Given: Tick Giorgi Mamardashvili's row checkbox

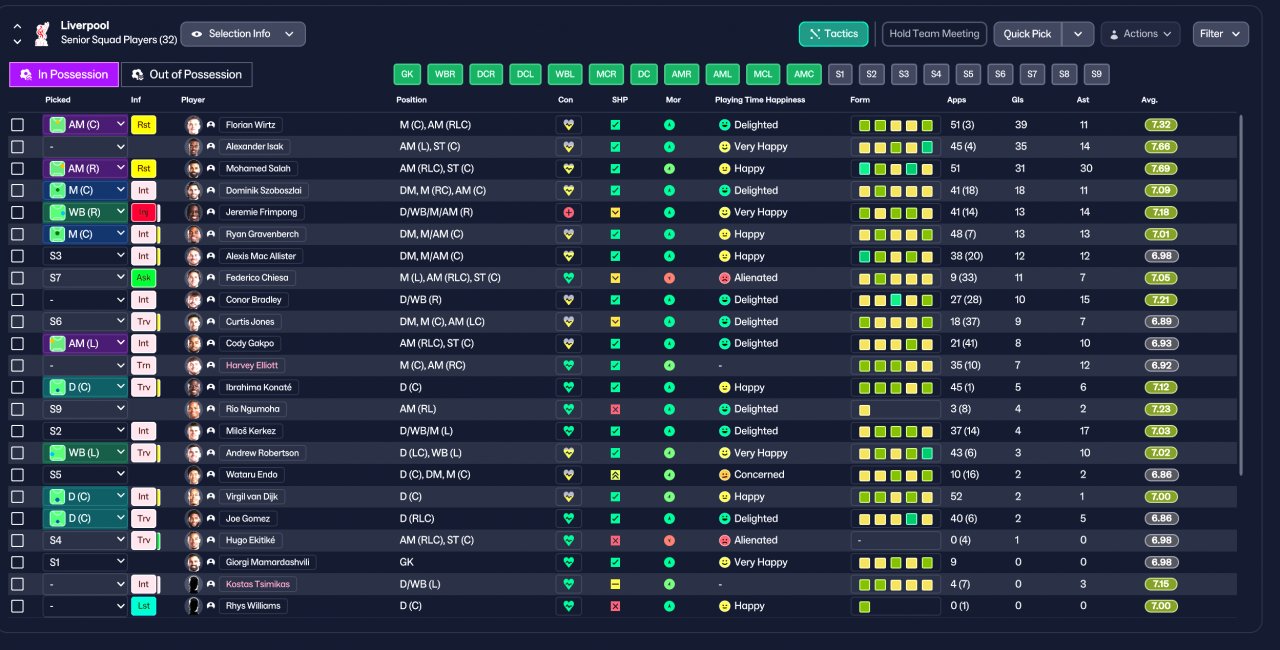Looking at the screenshot, I should (17, 562).
